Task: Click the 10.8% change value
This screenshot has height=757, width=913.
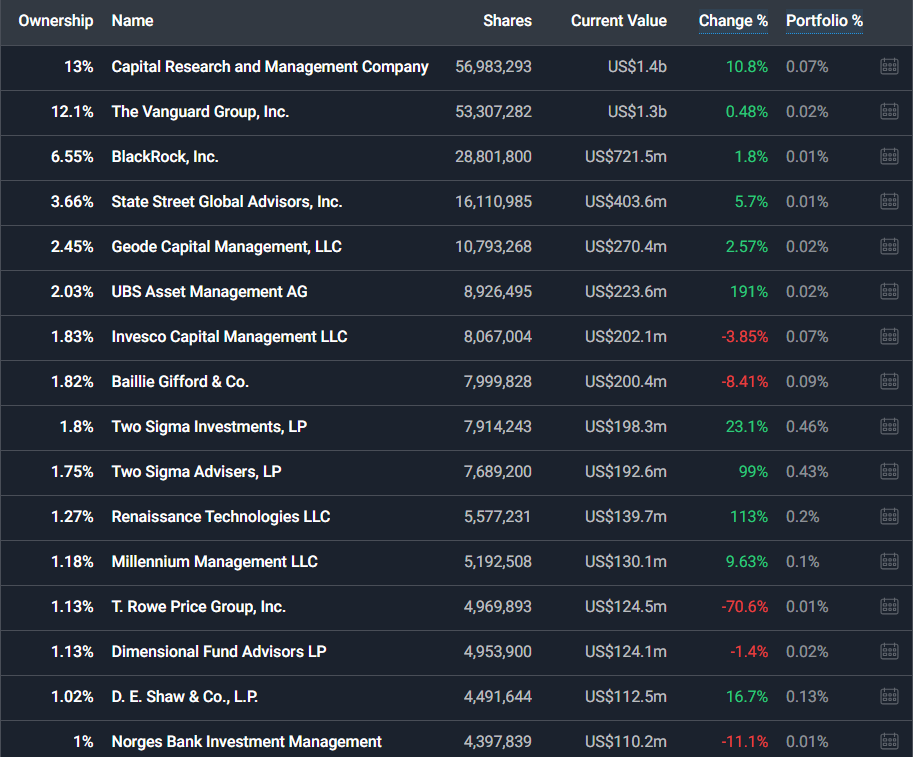Action: point(746,67)
